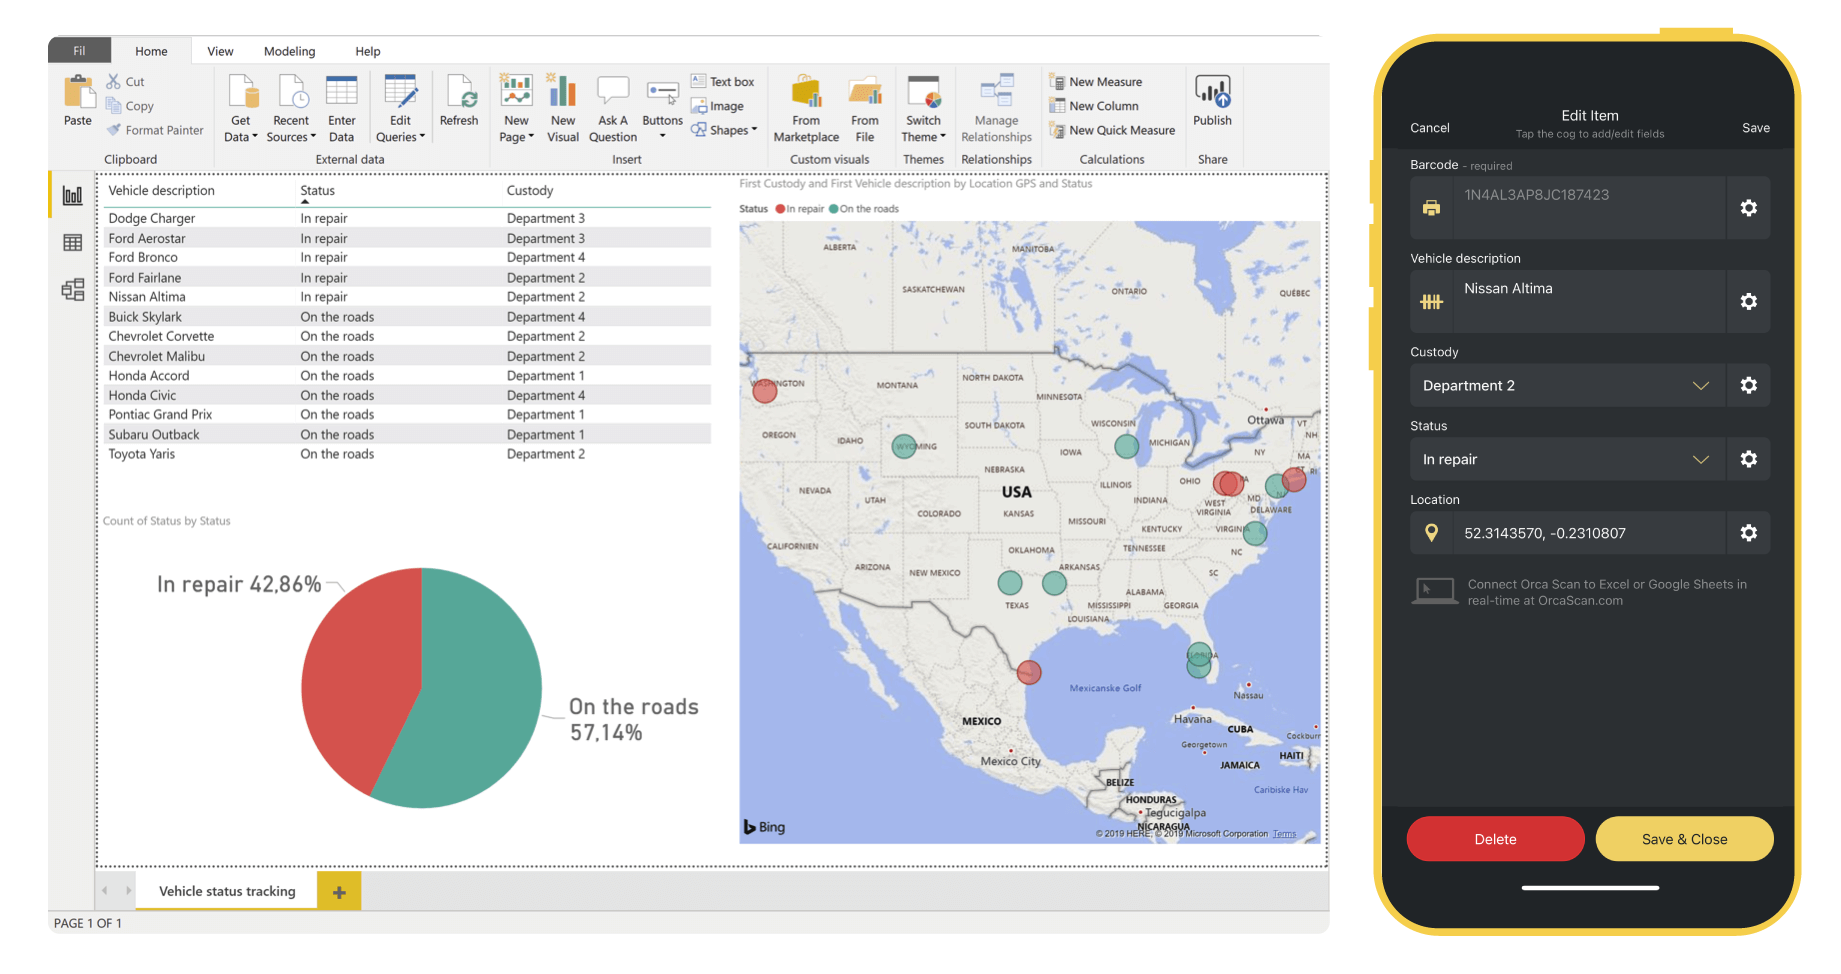The width and height of the screenshot is (1841, 974).
Task: Click the printer icon beside barcode
Action: 1431,208
